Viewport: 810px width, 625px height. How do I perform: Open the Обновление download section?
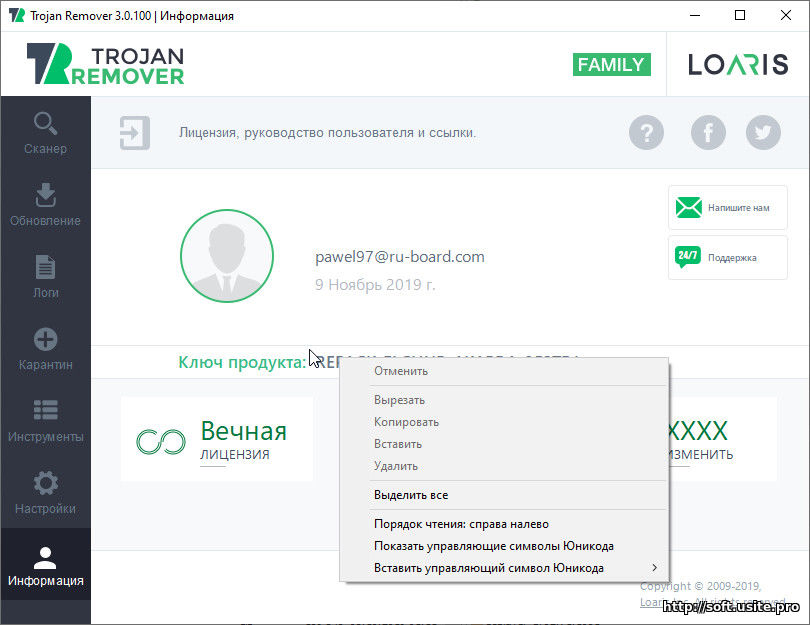(45, 205)
